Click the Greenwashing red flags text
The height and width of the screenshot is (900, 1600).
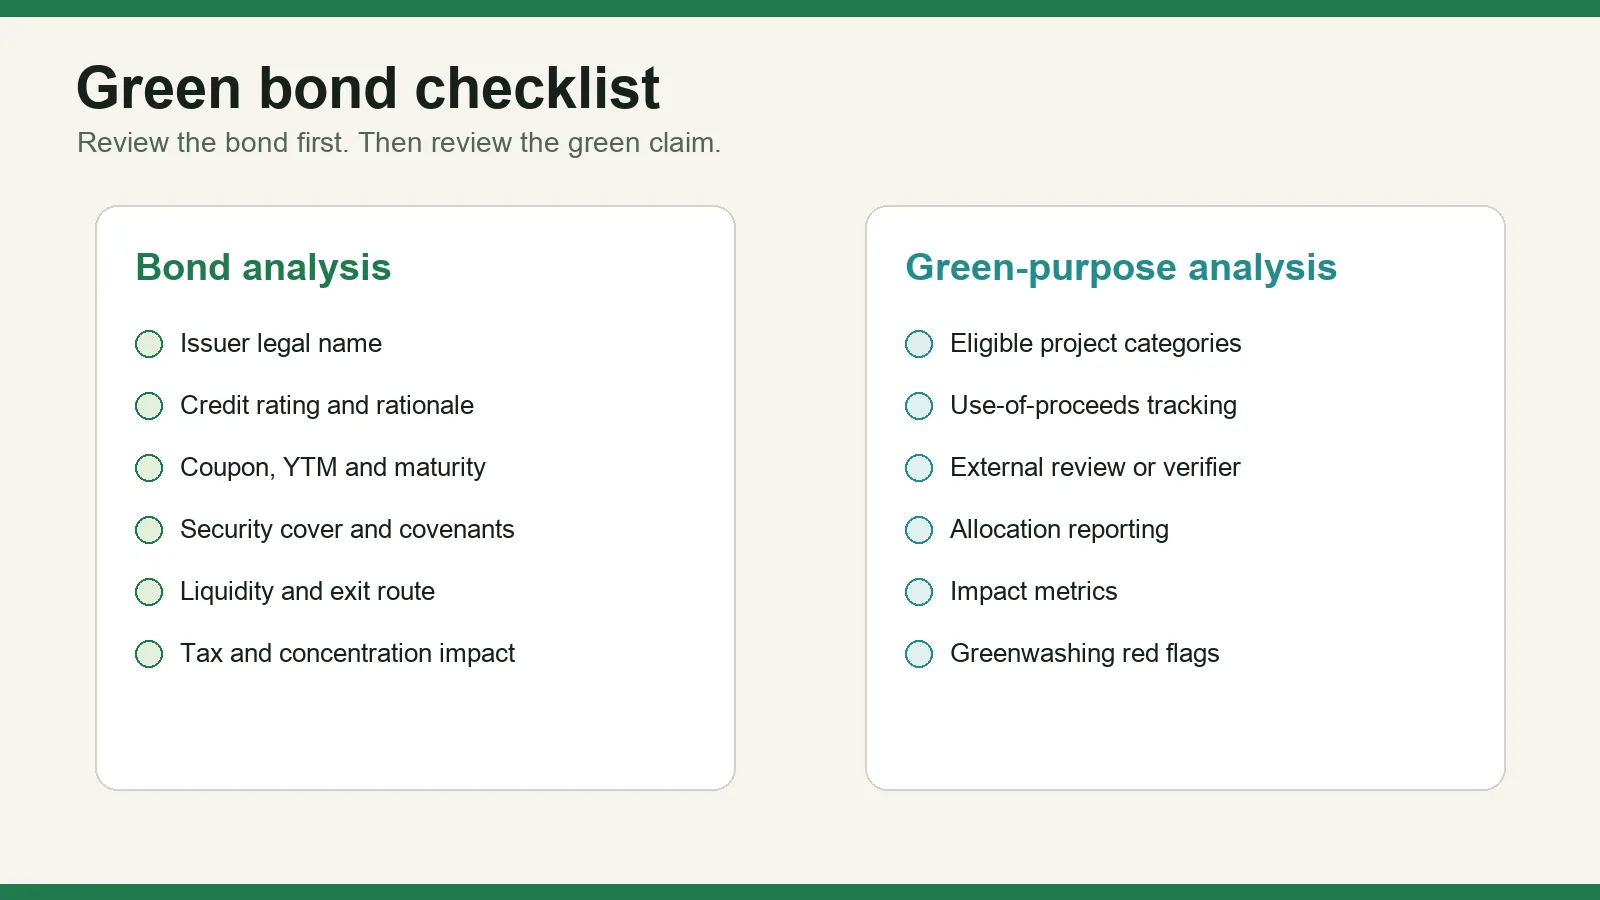pos(1085,653)
